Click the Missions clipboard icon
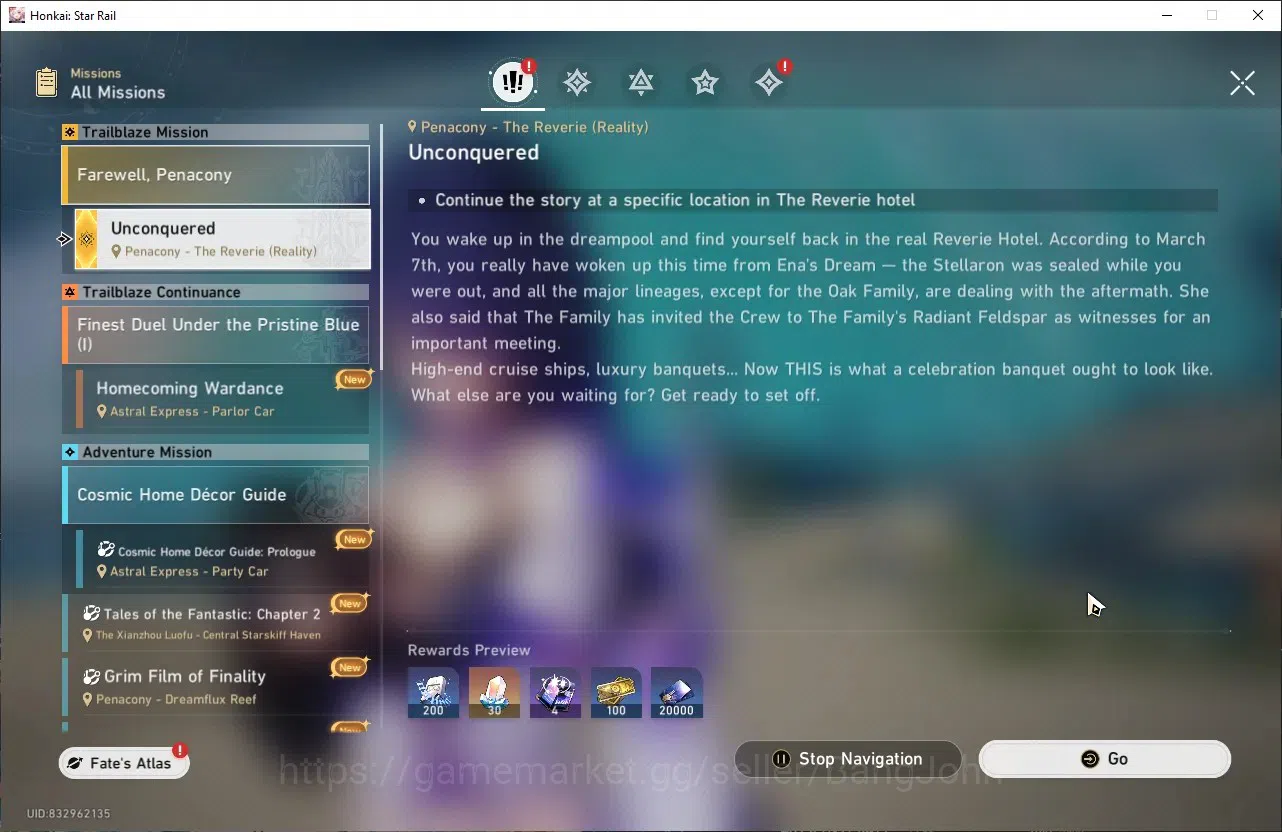The width and height of the screenshot is (1282, 832). (46, 82)
